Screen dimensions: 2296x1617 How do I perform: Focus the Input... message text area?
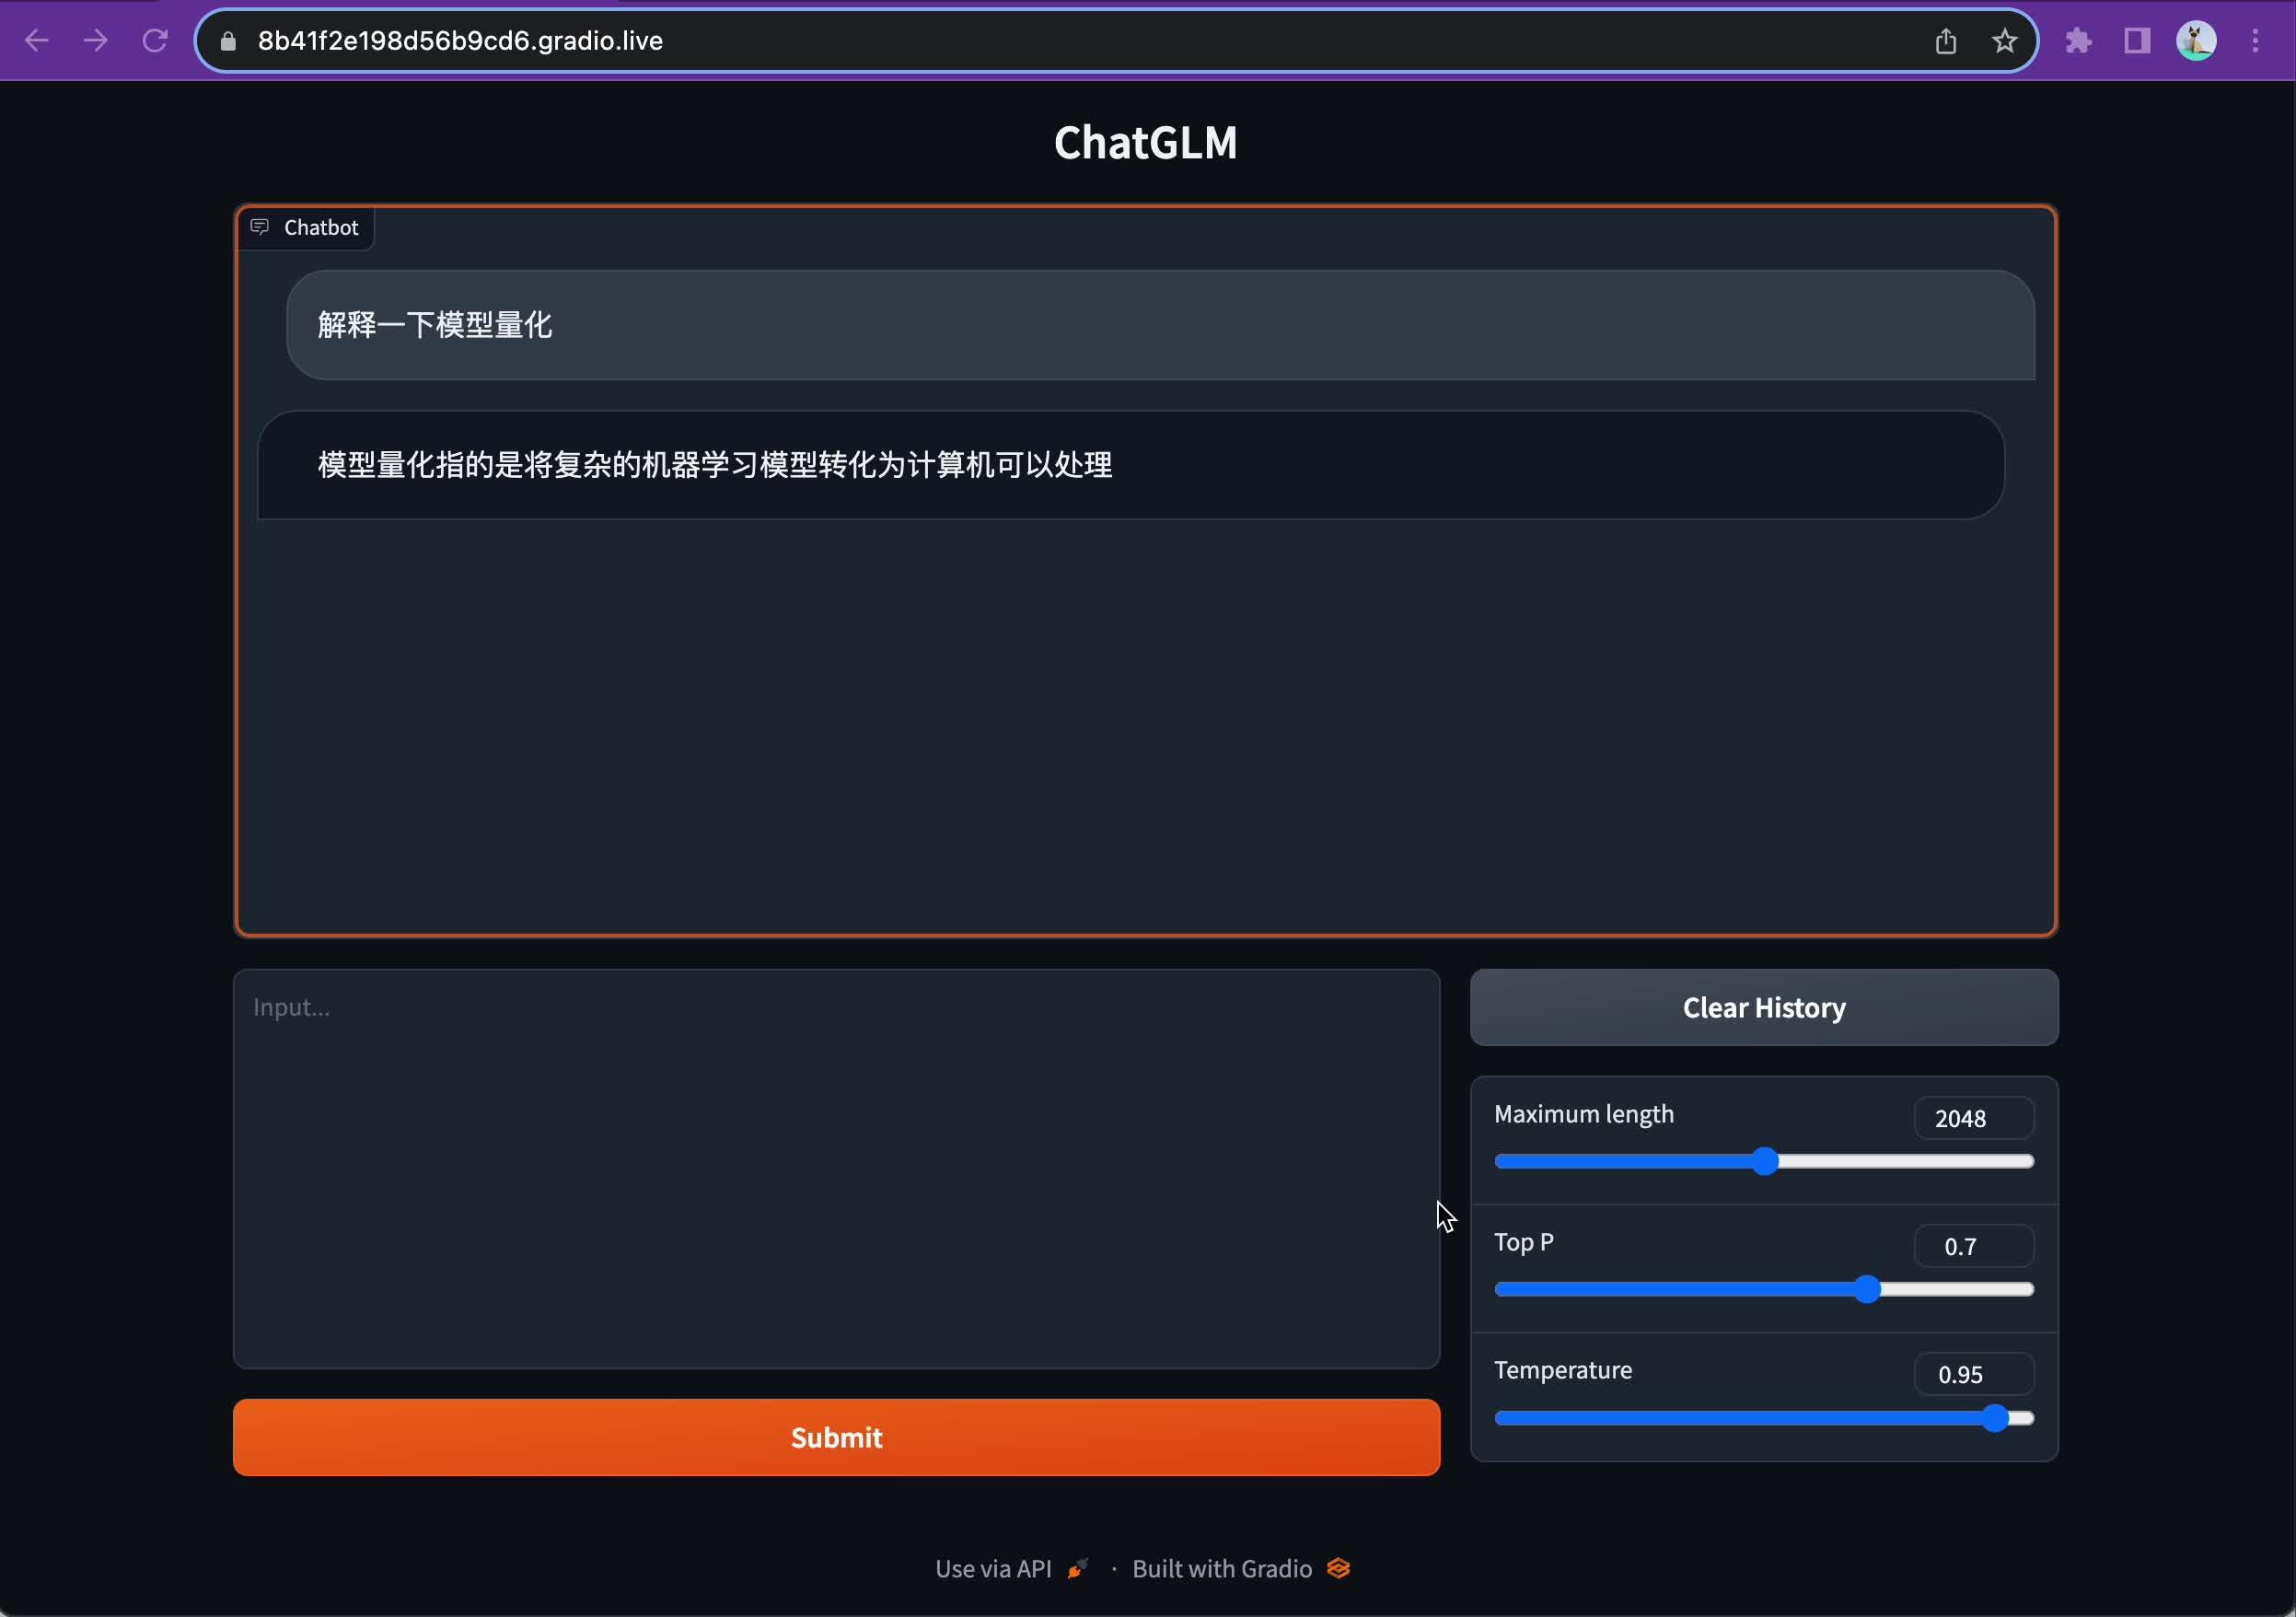pos(836,1168)
